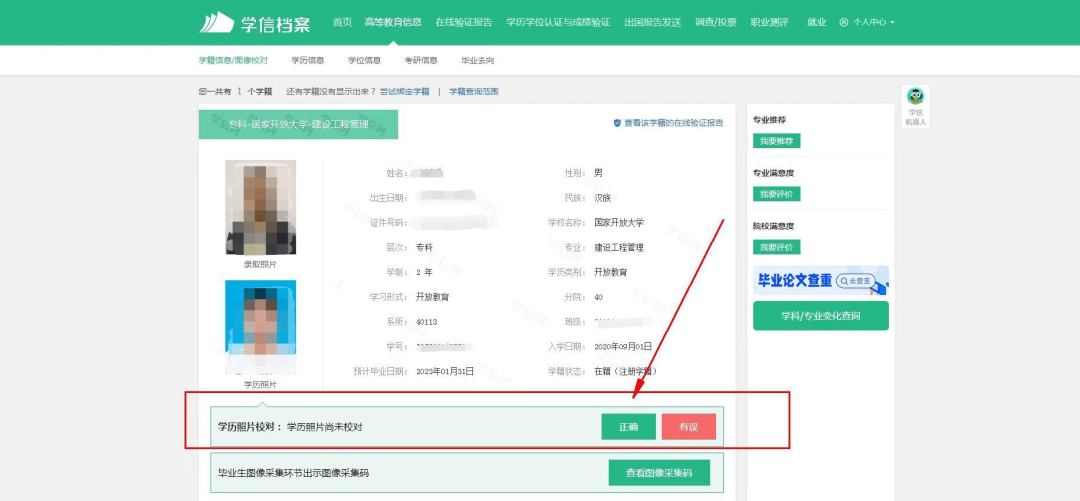Viewport: 1080px width, 501px height.
Task: Open 查看该学籍的在线验证报告 link
Action: coord(674,123)
